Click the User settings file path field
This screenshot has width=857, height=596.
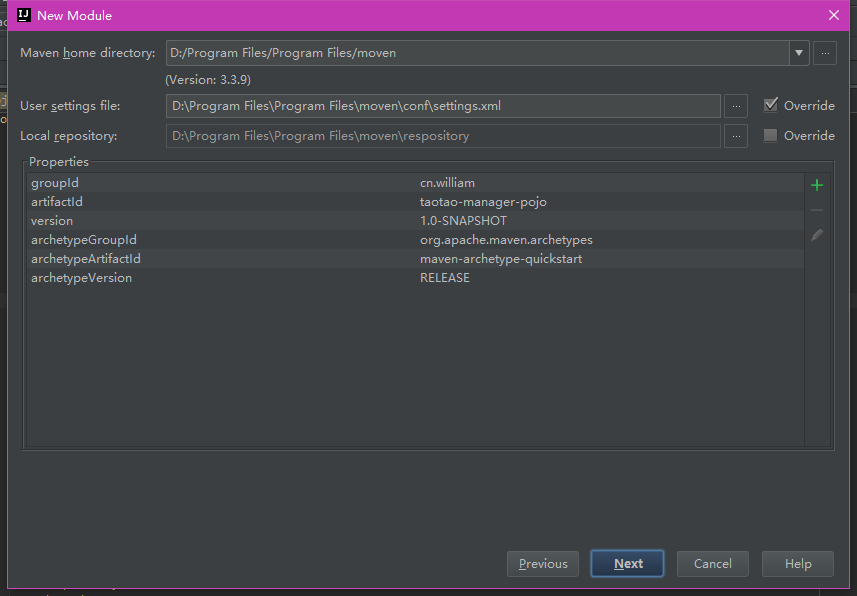443,106
